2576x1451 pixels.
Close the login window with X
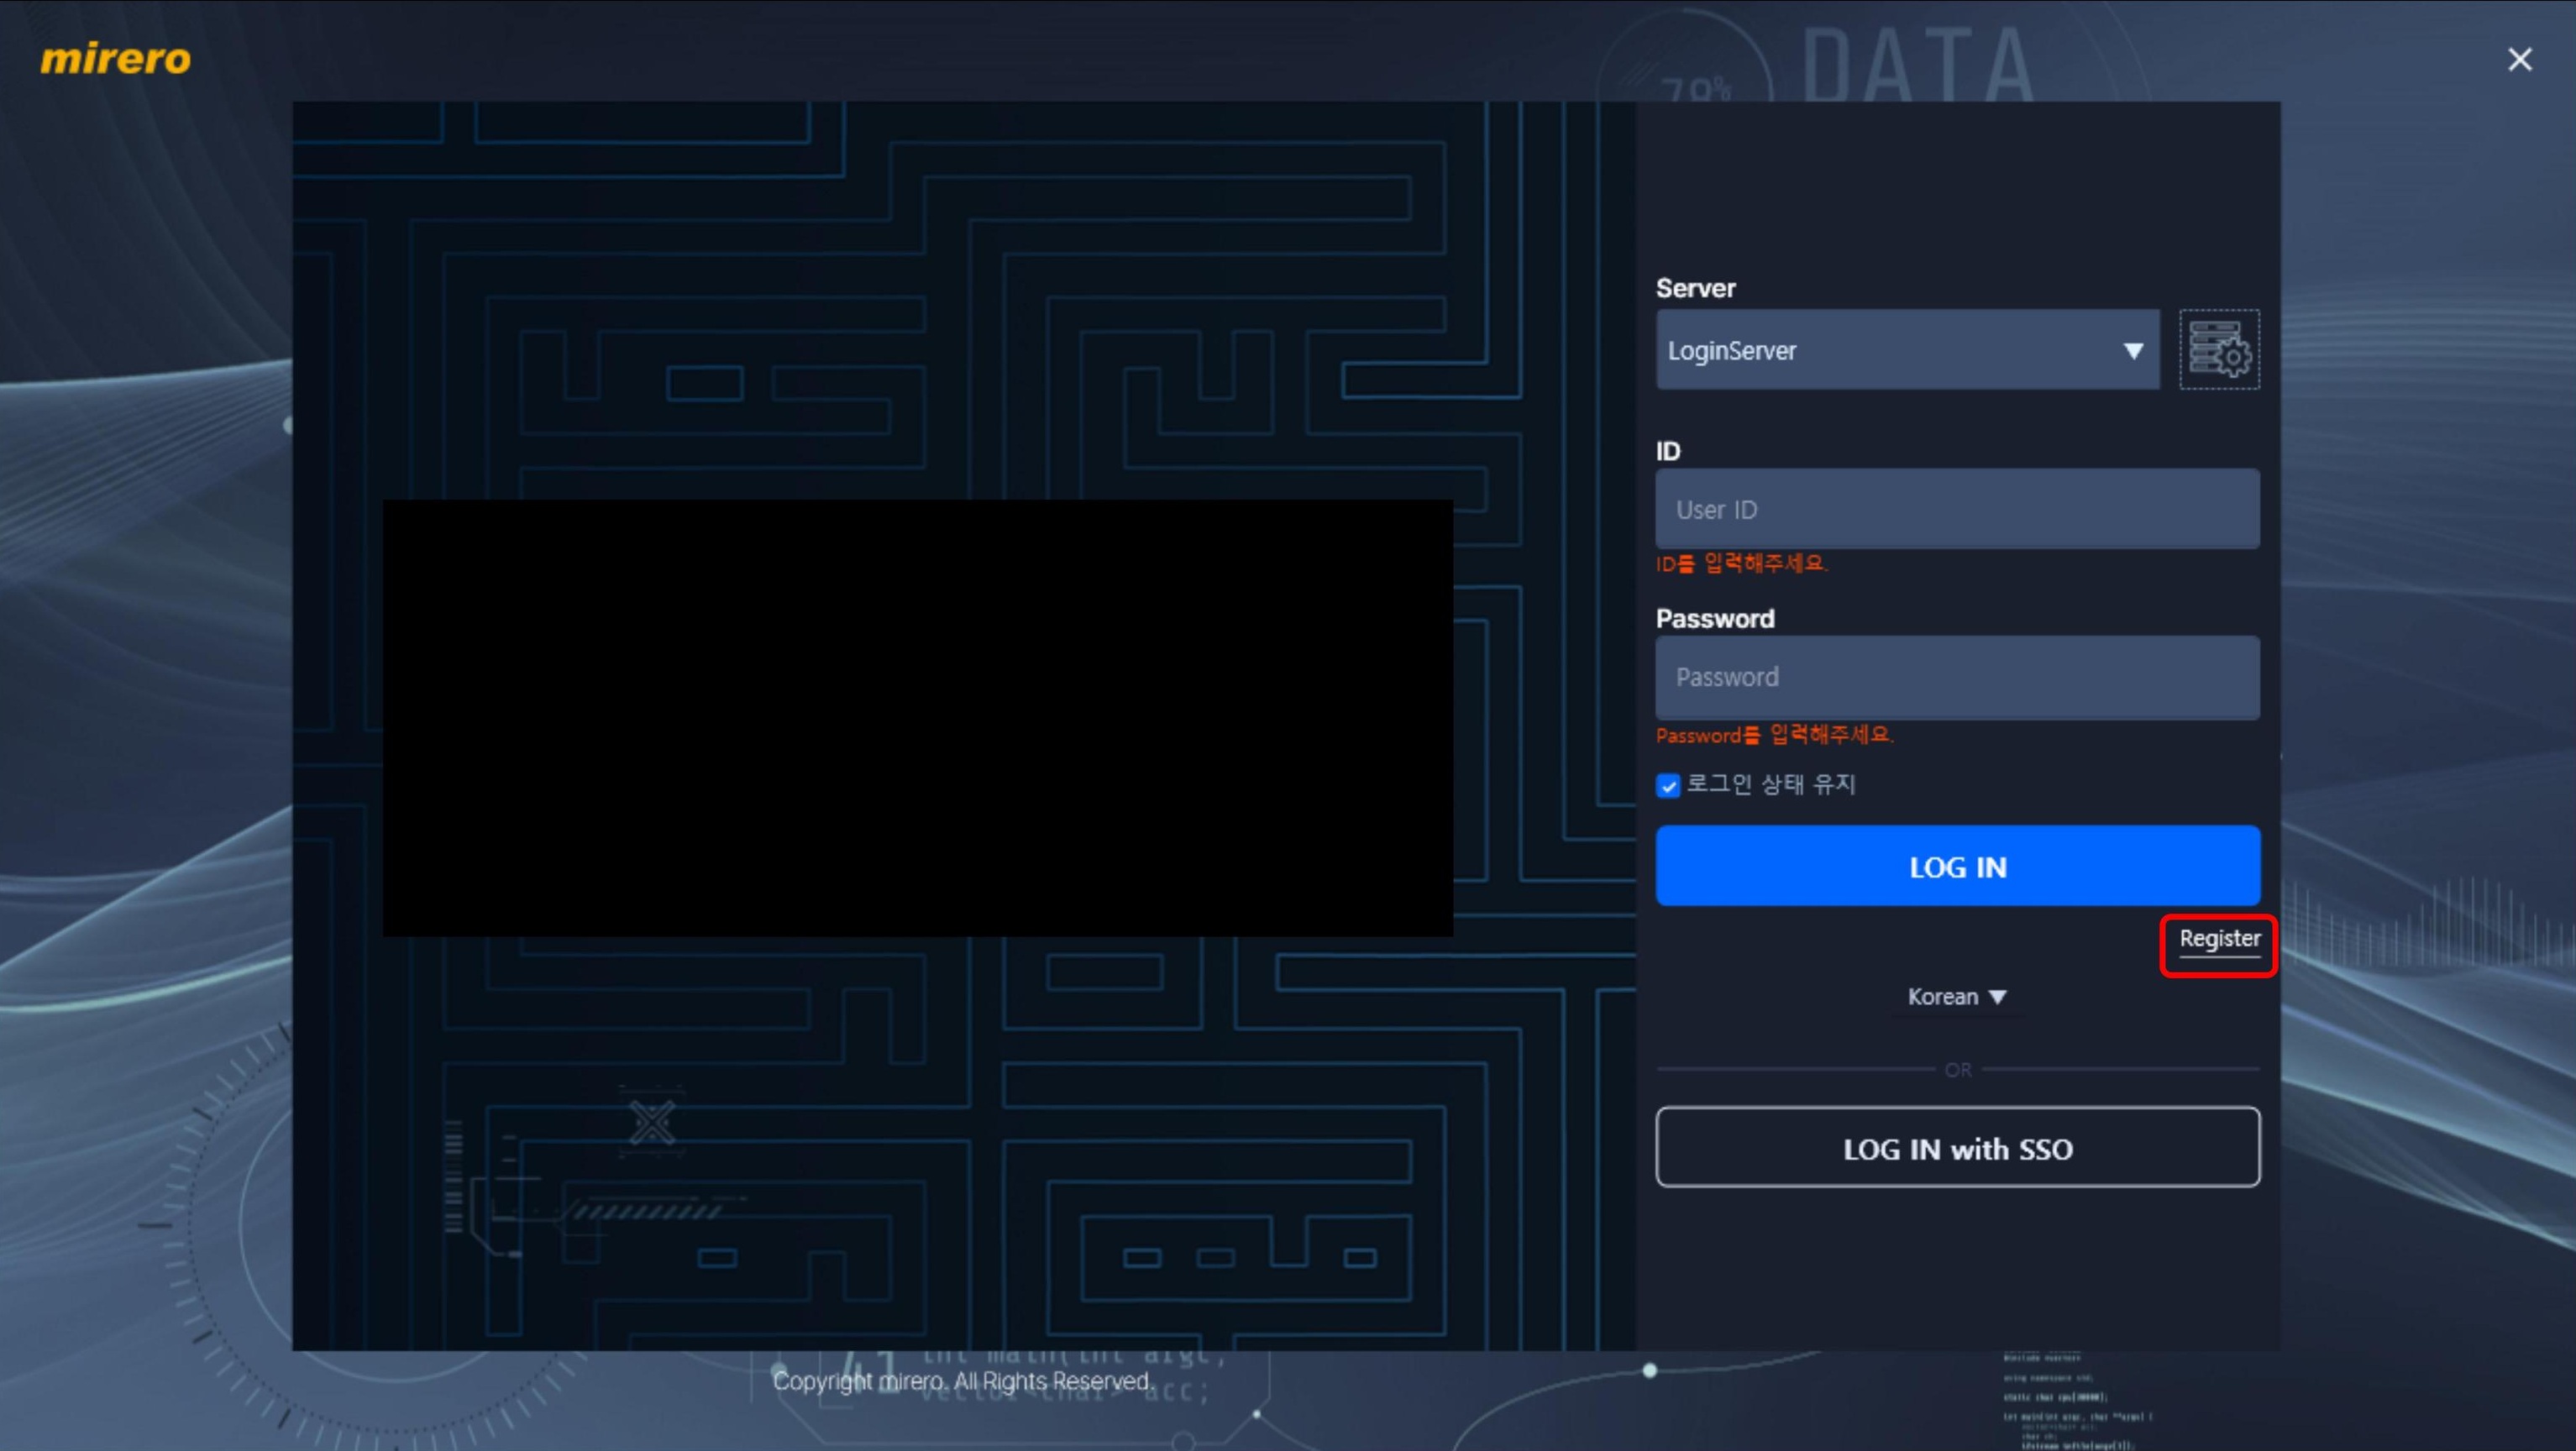[x=2519, y=60]
